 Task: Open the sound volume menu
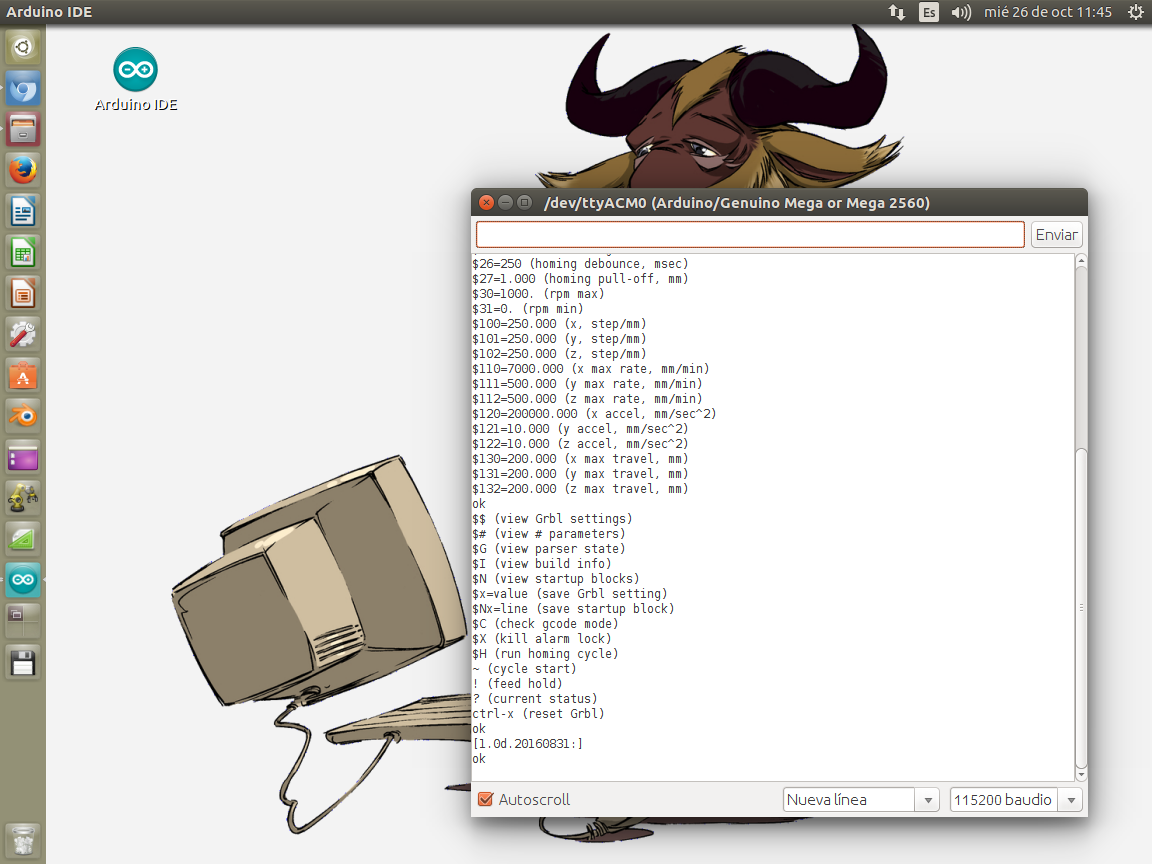click(x=961, y=12)
